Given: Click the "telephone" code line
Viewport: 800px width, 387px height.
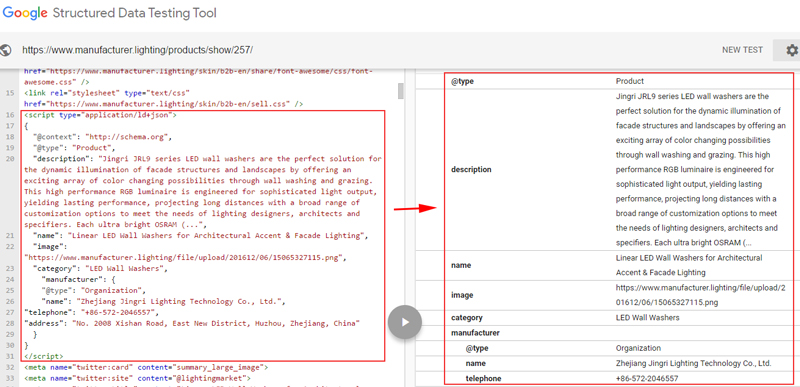Looking at the screenshot, I should coord(91,312).
